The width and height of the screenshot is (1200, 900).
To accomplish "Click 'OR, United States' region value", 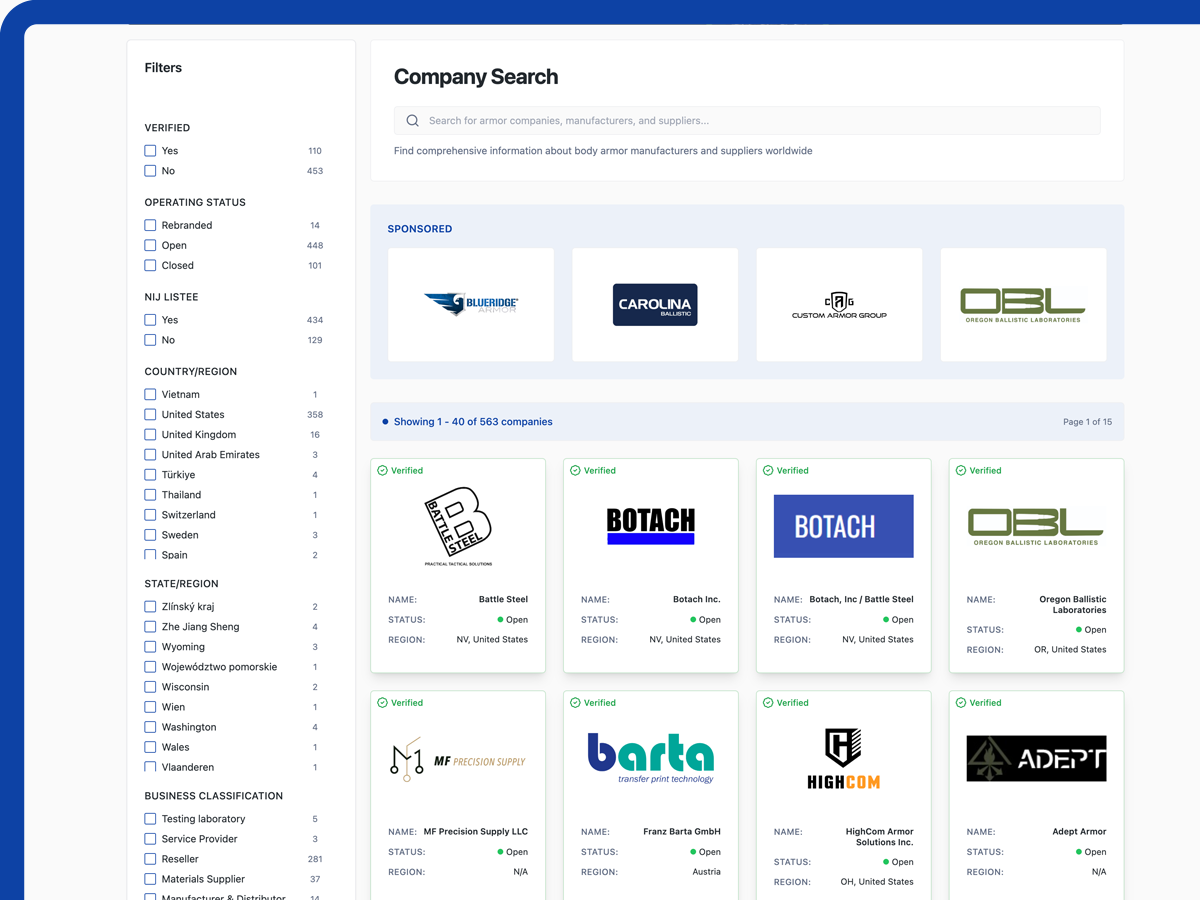I will coord(1070,650).
